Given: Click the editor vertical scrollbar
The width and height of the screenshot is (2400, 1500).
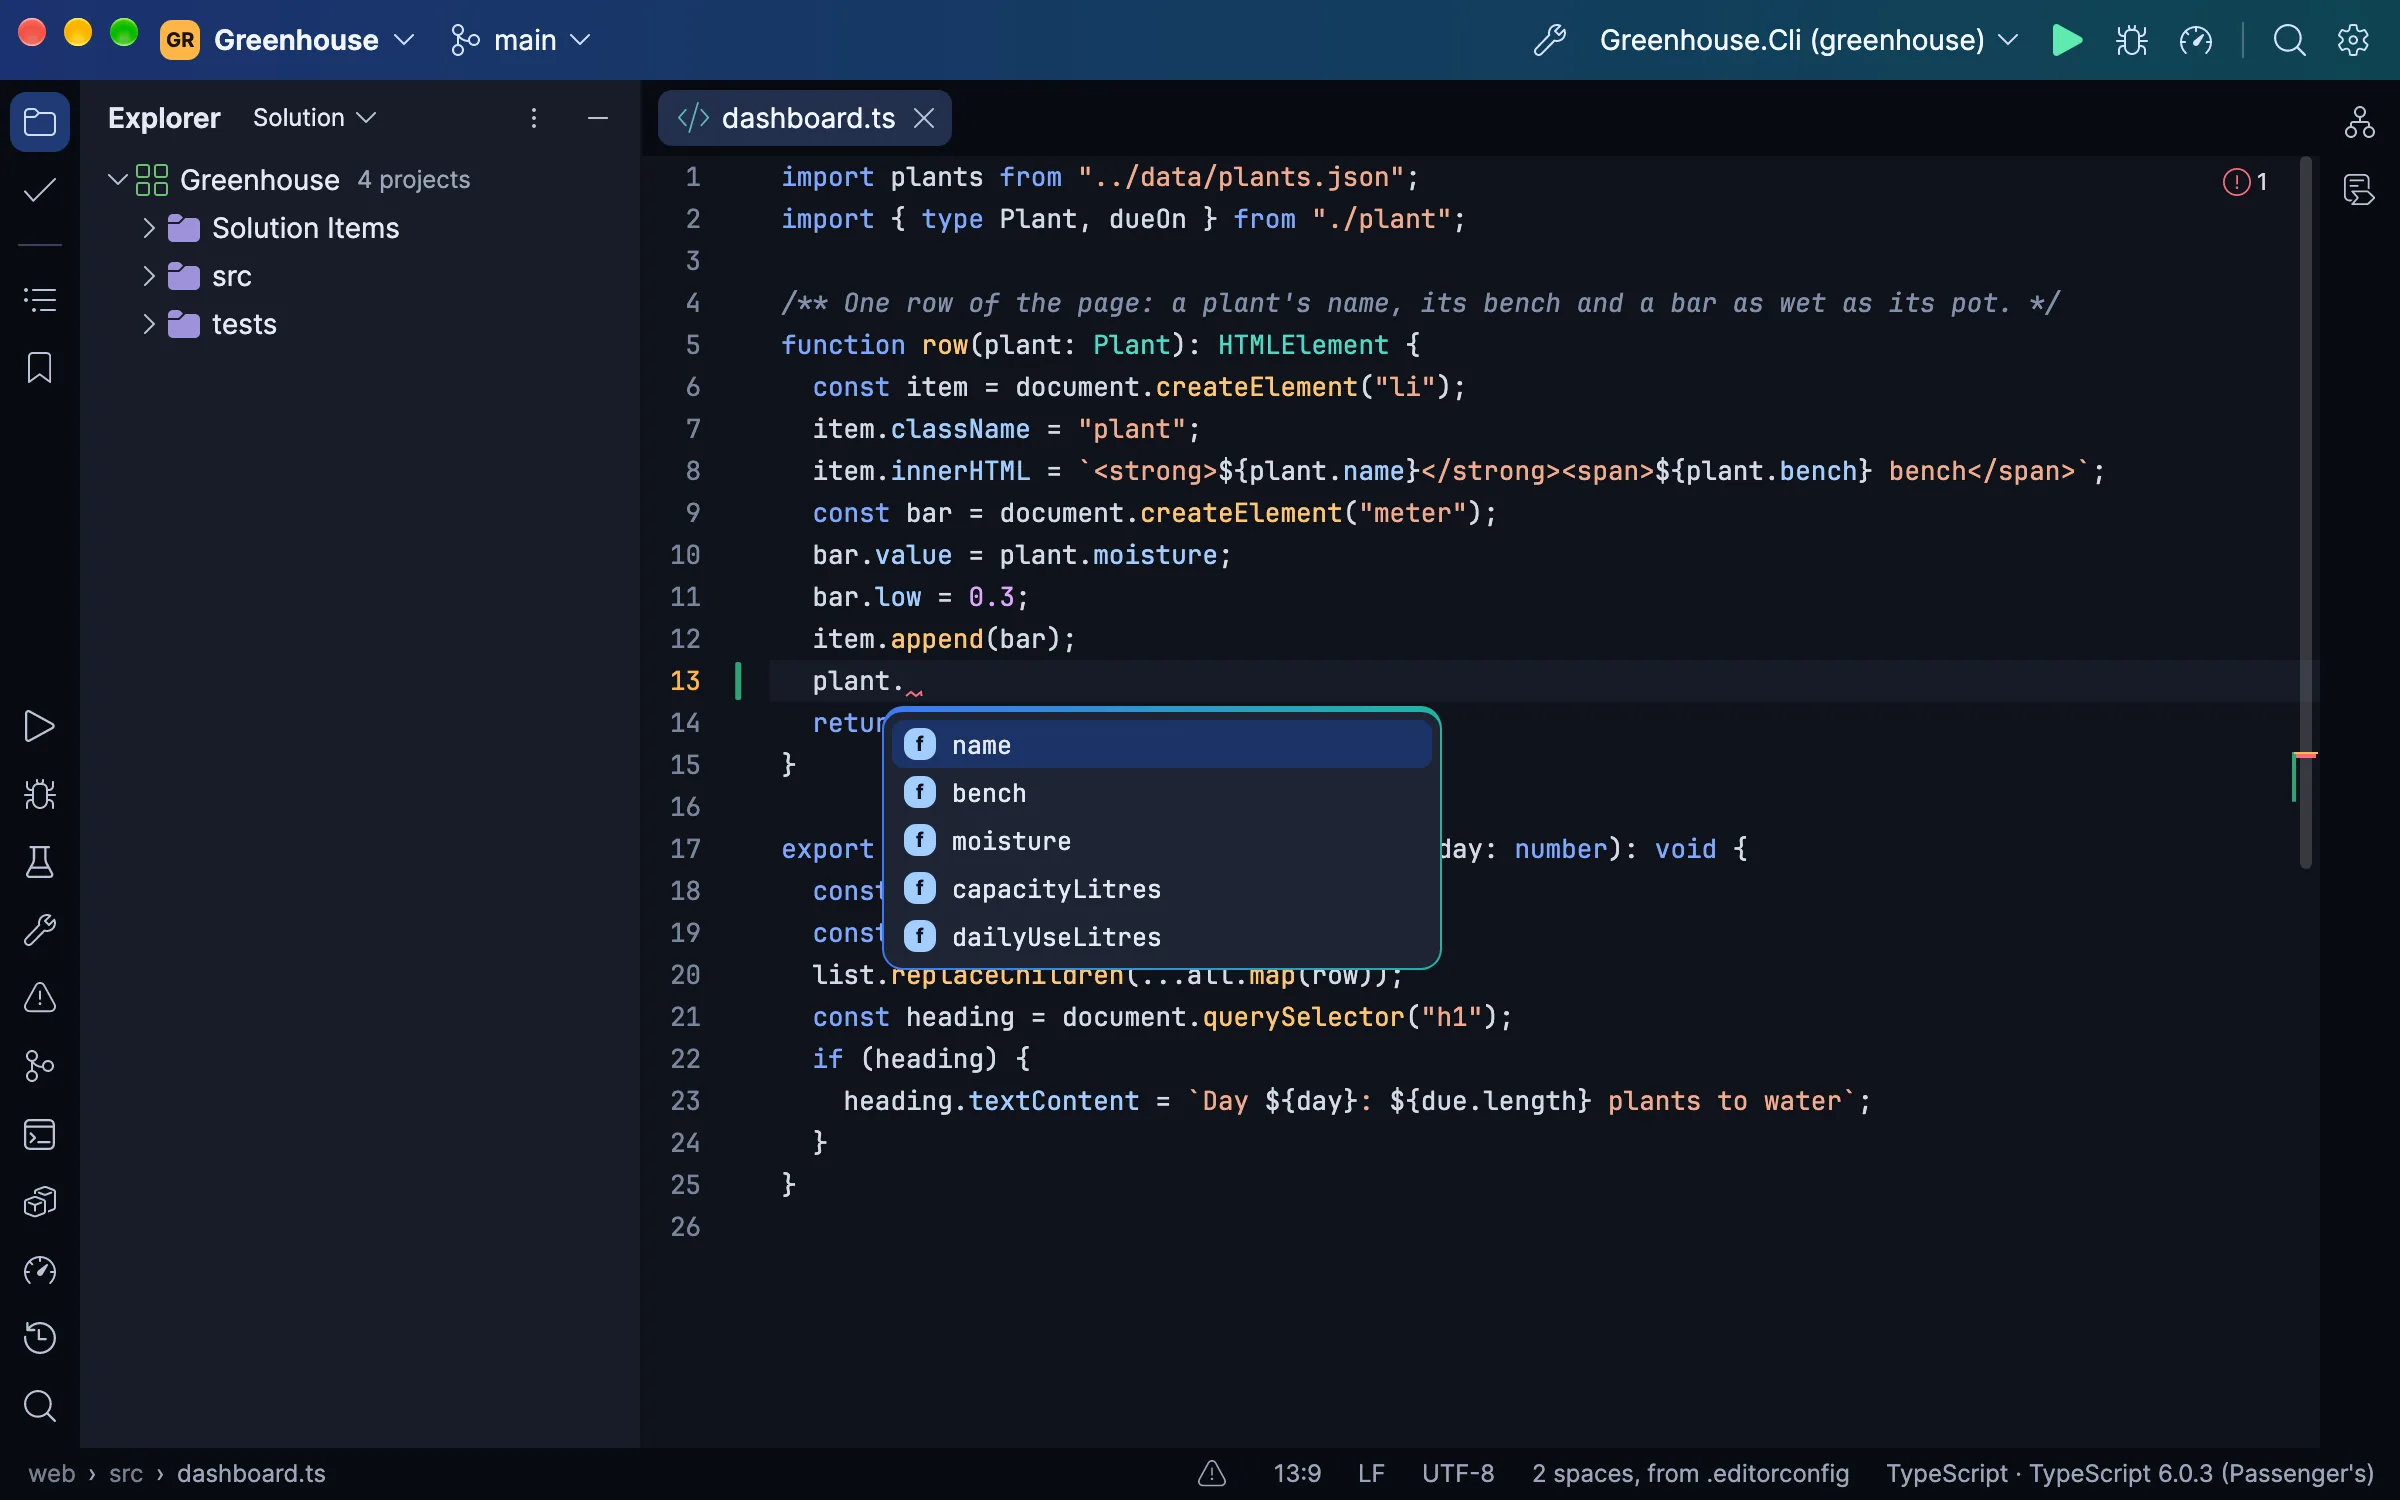Looking at the screenshot, I should pos(2306,512).
